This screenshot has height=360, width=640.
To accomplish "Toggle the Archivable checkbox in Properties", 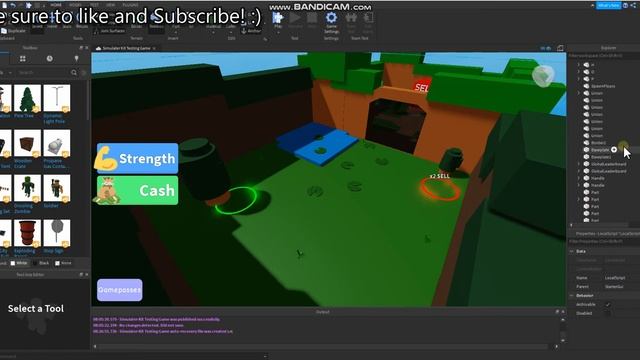I will tap(608, 304).
